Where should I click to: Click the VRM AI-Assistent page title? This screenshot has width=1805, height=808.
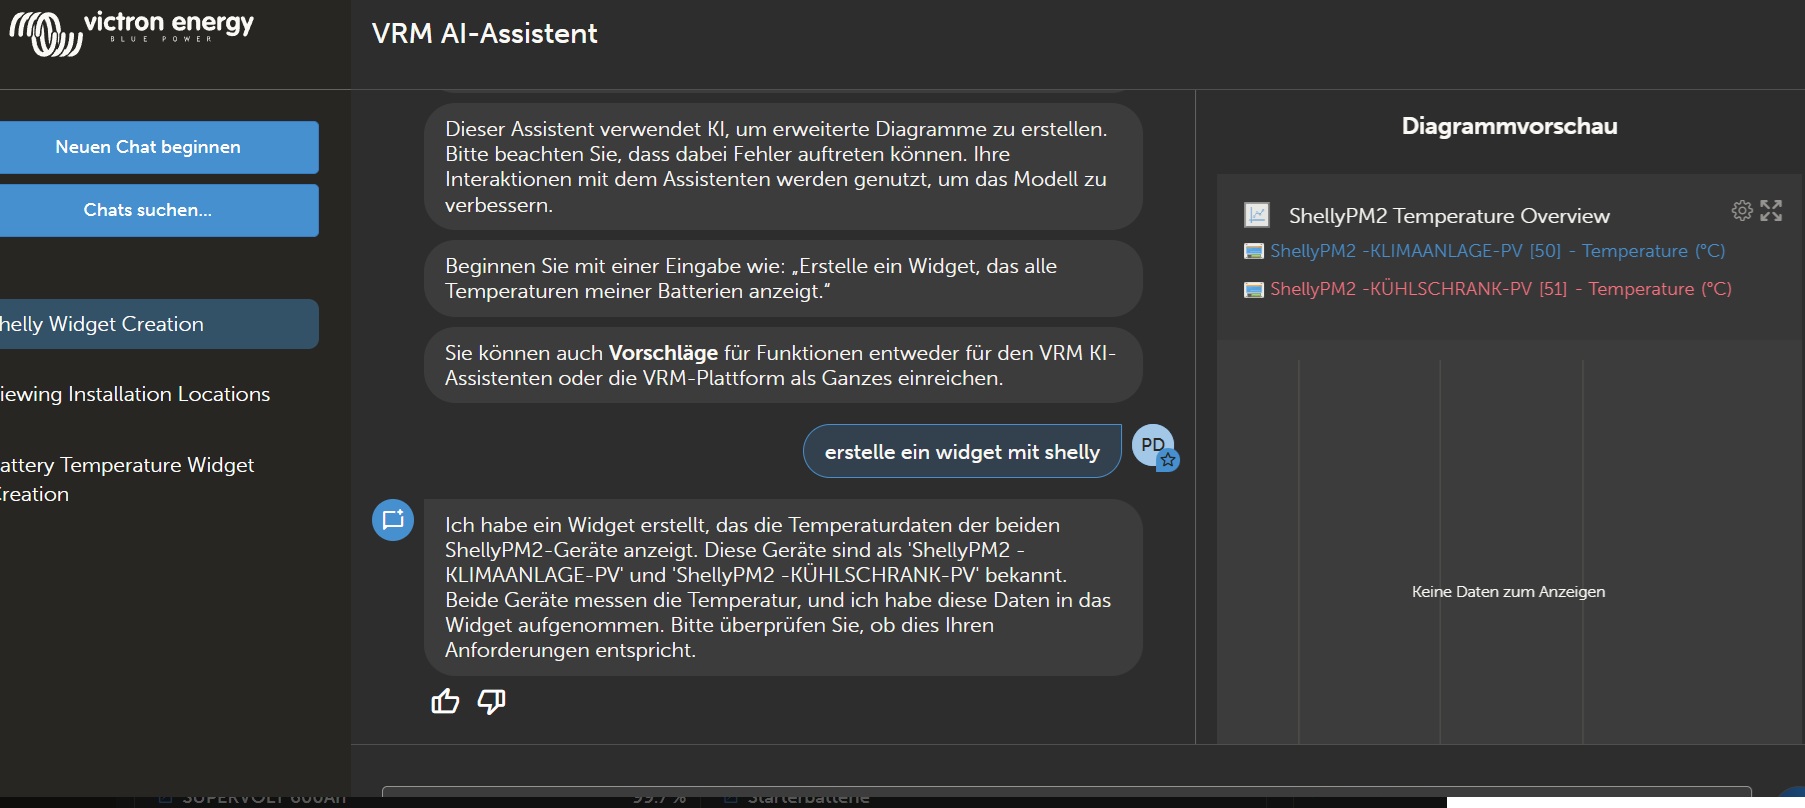(x=485, y=33)
